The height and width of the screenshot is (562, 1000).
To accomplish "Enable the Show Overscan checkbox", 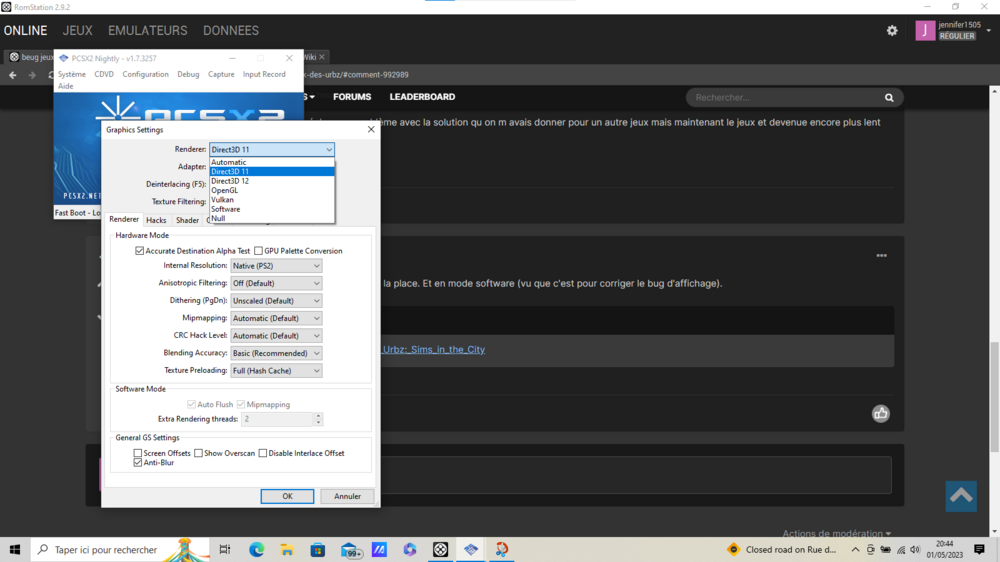I will point(199,453).
